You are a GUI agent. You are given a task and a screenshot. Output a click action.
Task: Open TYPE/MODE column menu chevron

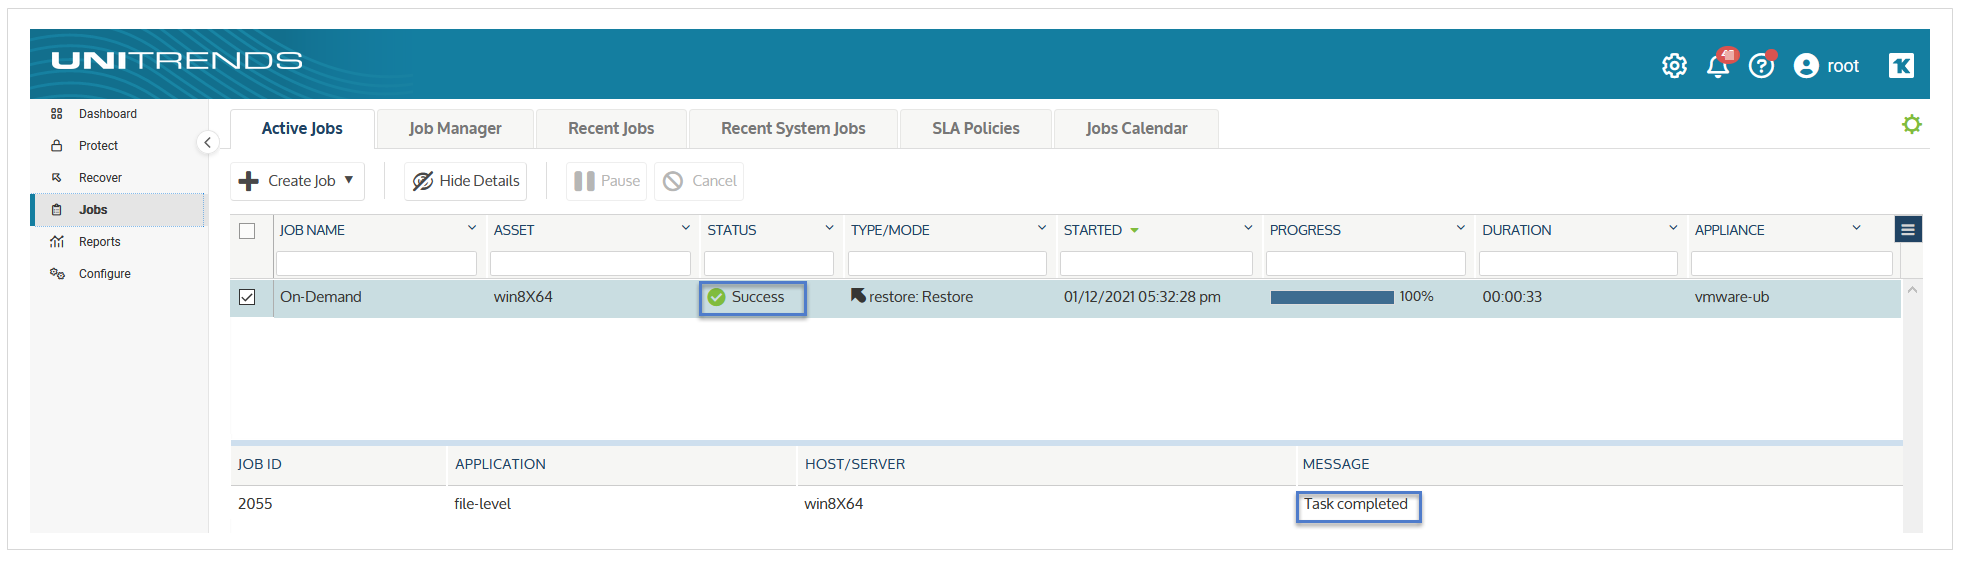1042,228
